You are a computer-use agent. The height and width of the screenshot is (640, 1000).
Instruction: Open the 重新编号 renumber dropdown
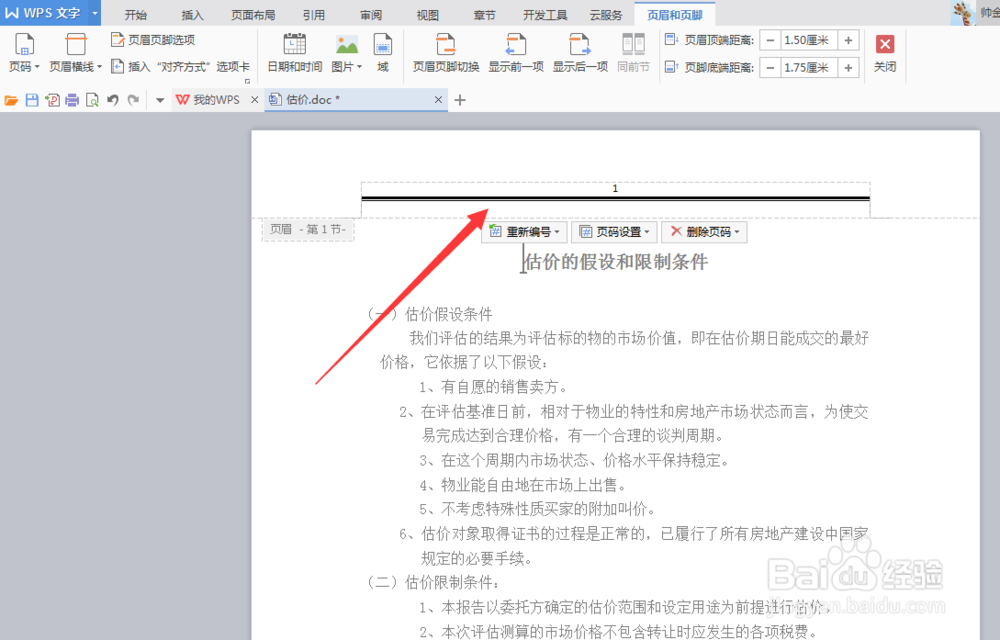(x=524, y=232)
